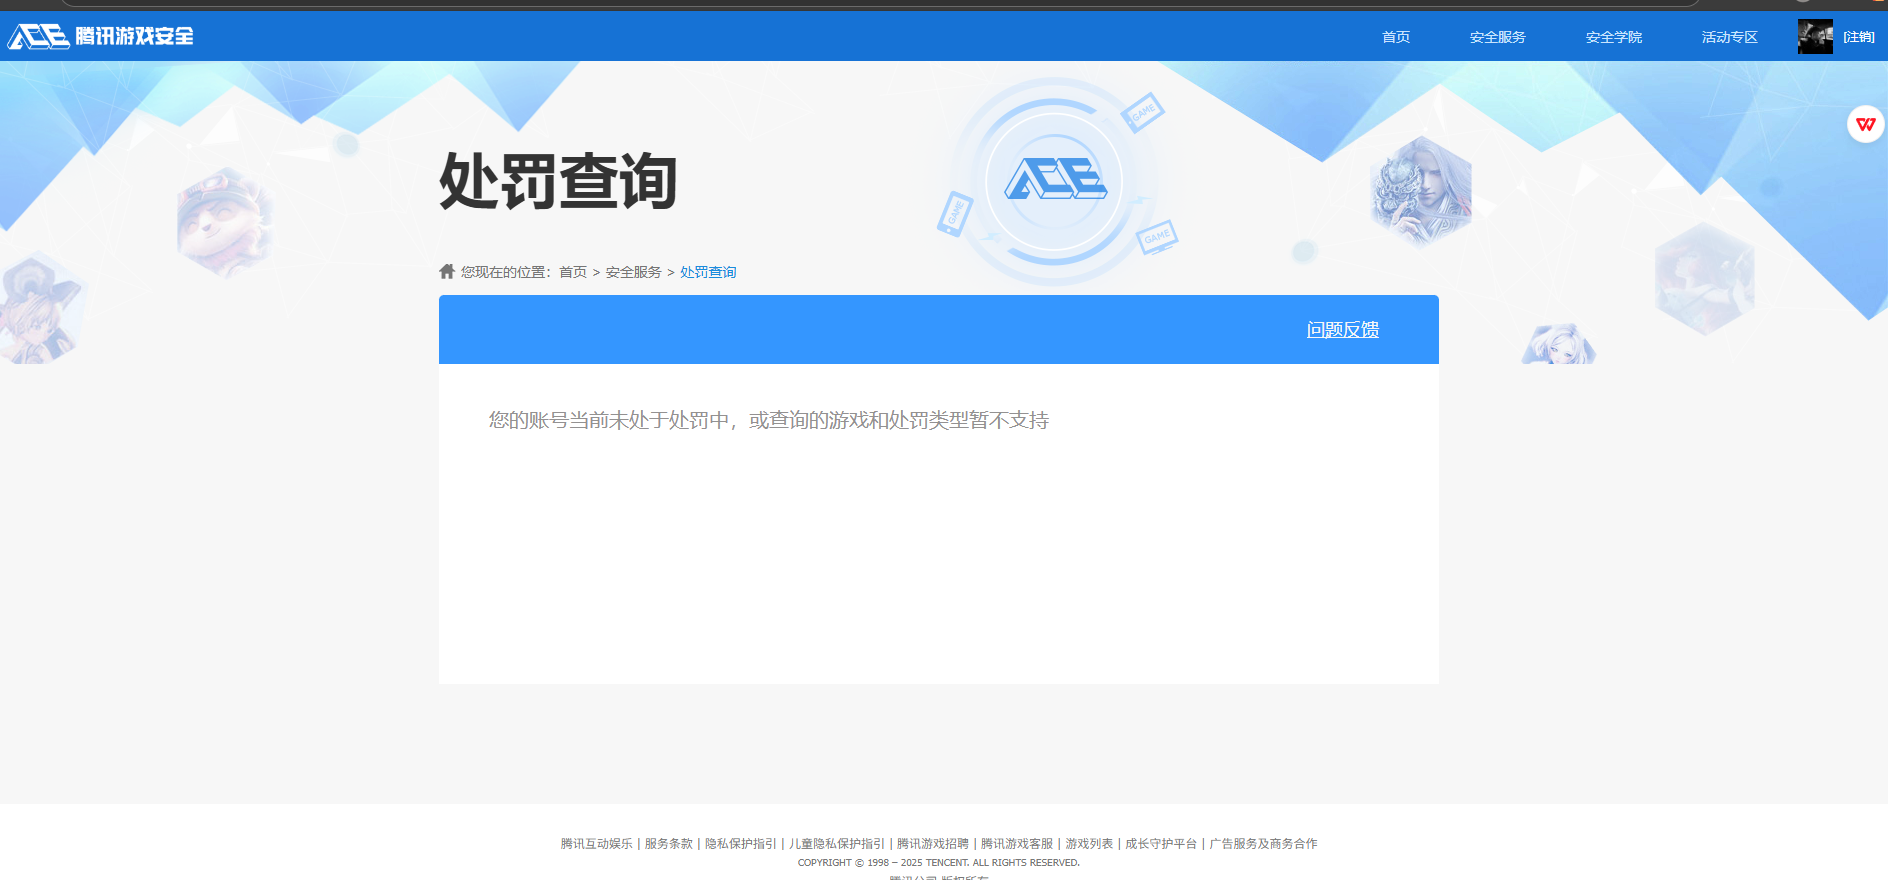Viewport: 1888px width, 880px height.
Task: Click the ACE 腾讯游戏安全 logo in header
Action: coord(100,36)
